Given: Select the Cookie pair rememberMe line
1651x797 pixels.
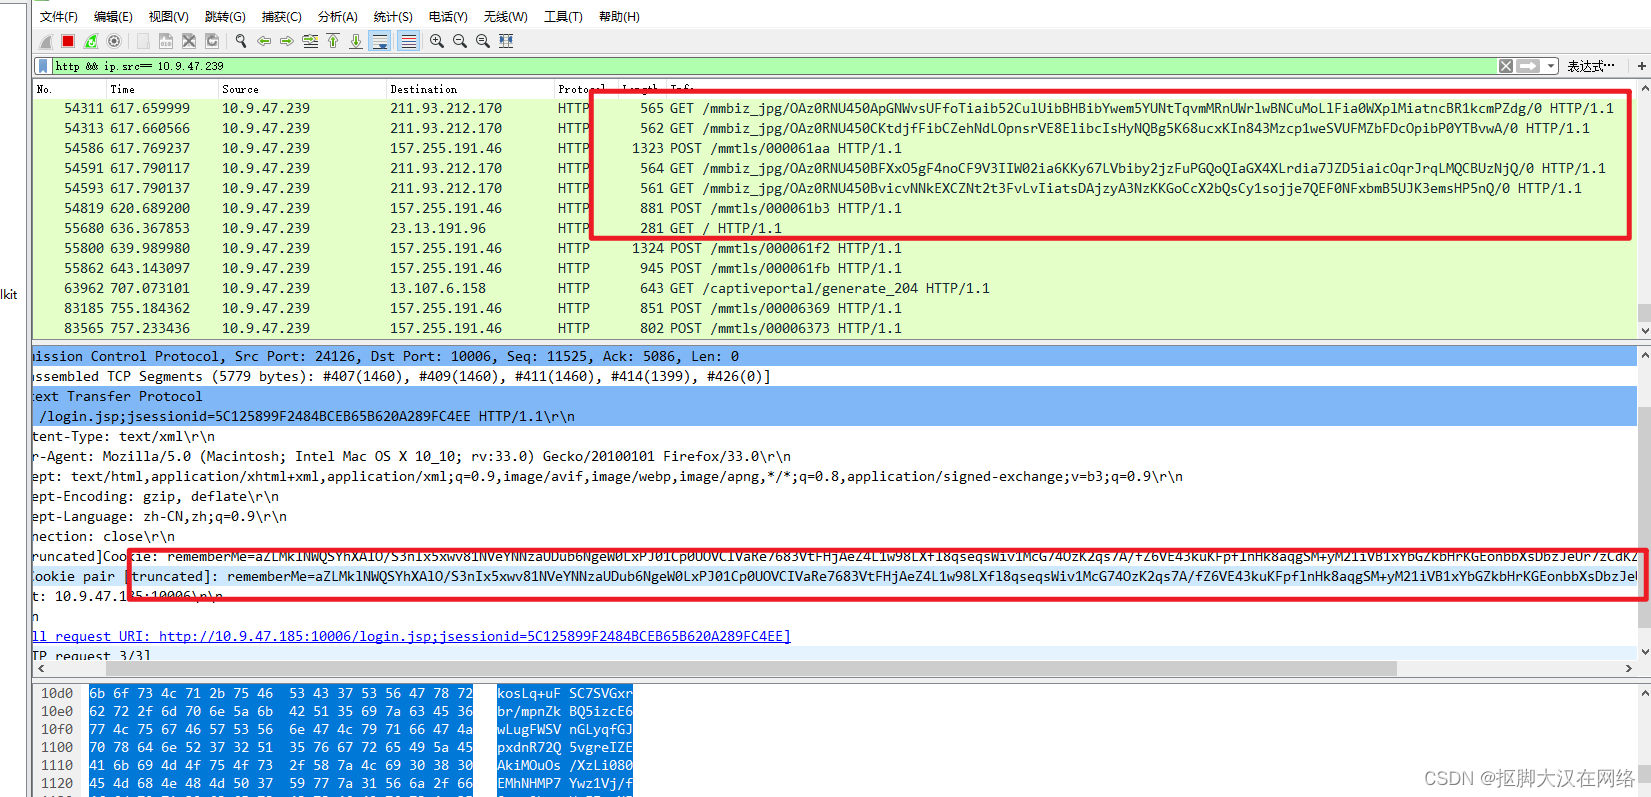Looking at the screenshot, I should [x=835, y=576].
